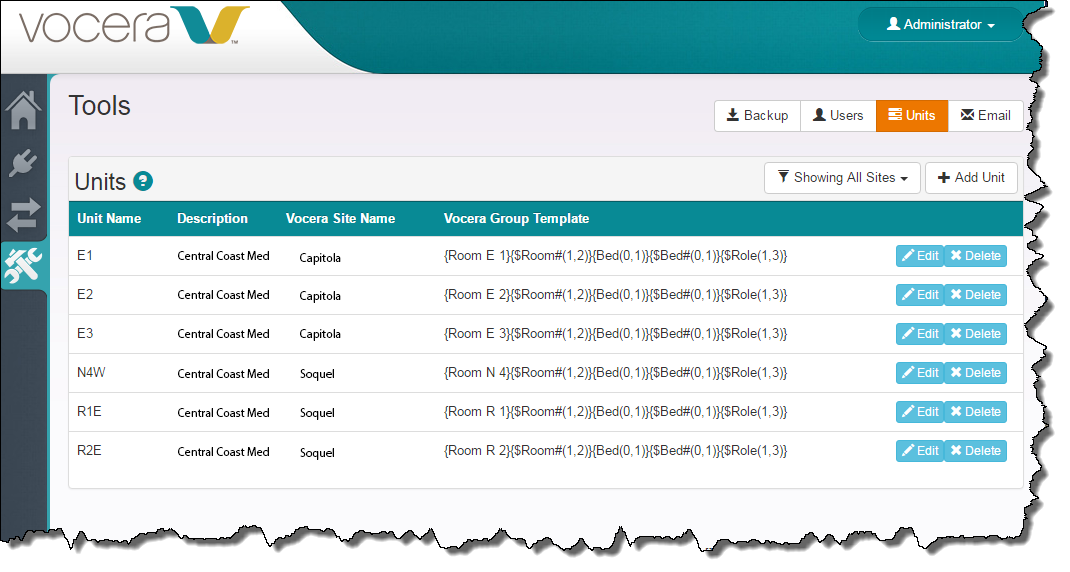Click the Unit Name column header
This screenshot has height=572, width=1070.
pos(109,218)
